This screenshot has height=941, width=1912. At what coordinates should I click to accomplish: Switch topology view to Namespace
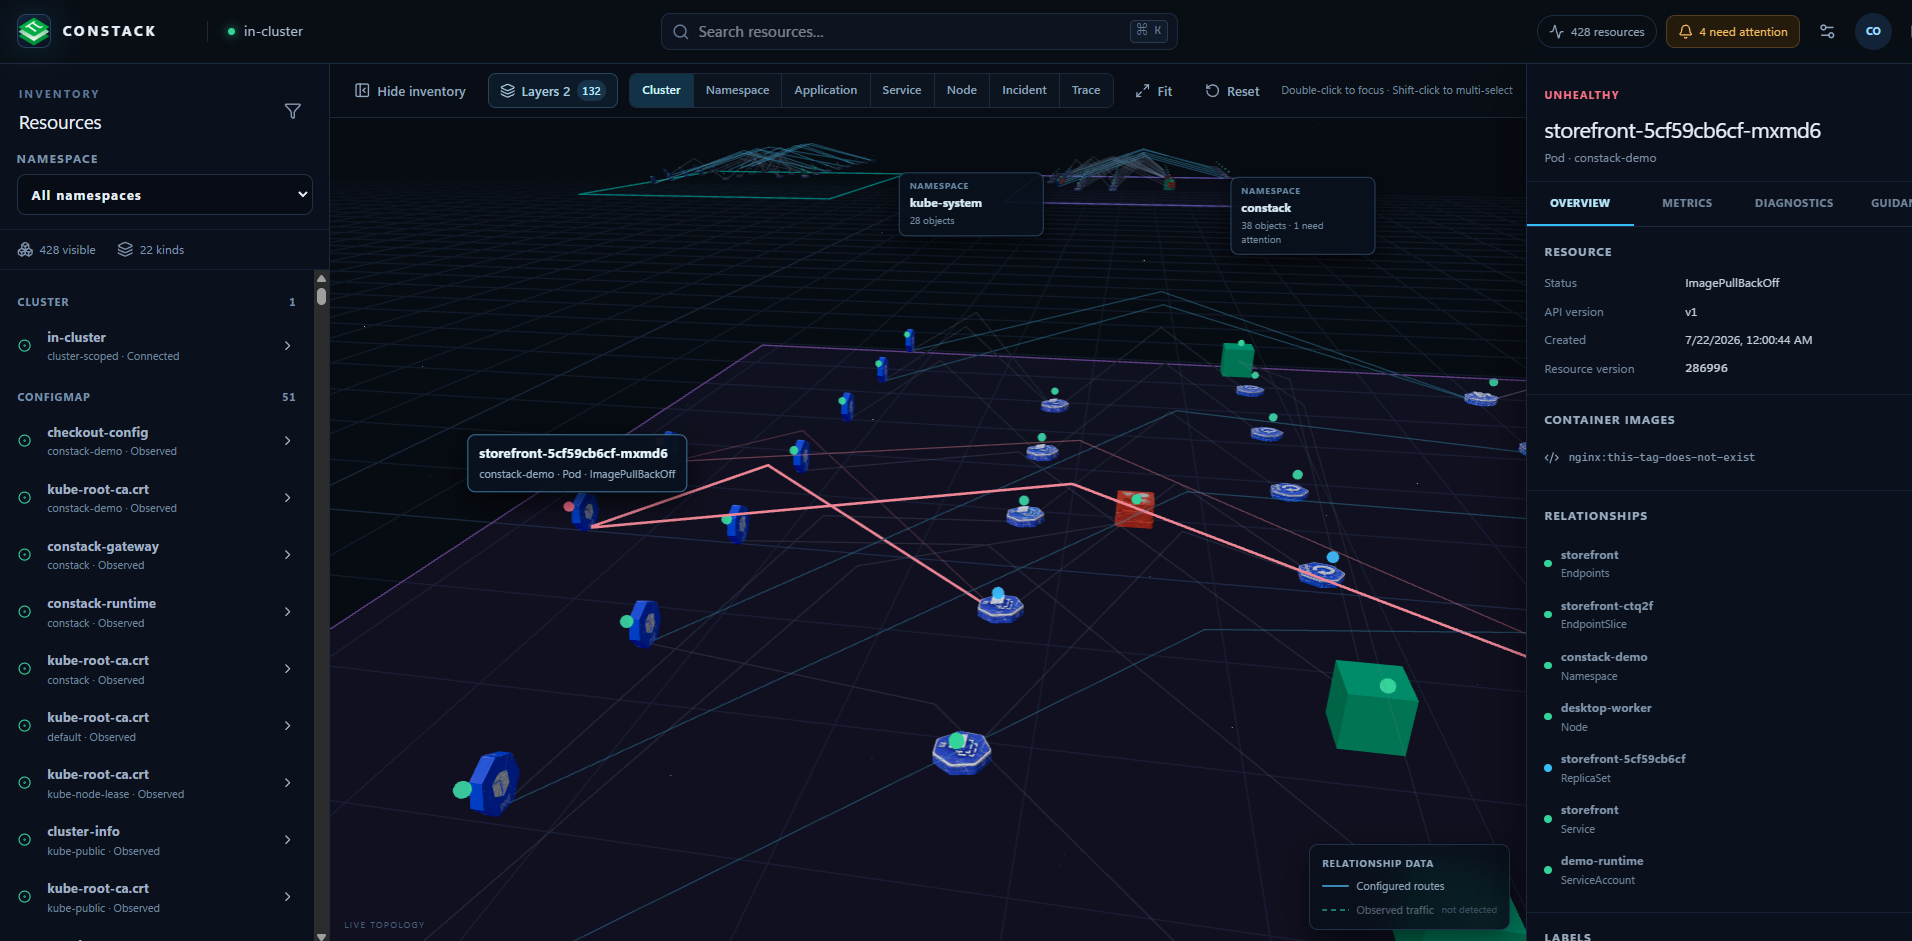tap(737, 90)
